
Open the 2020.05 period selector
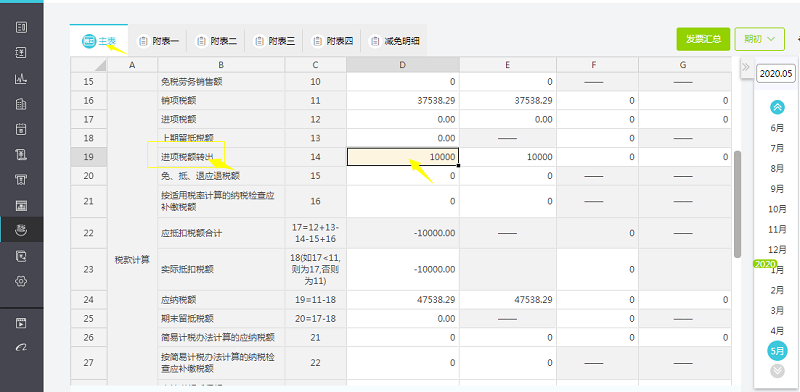tap(776, 73)
